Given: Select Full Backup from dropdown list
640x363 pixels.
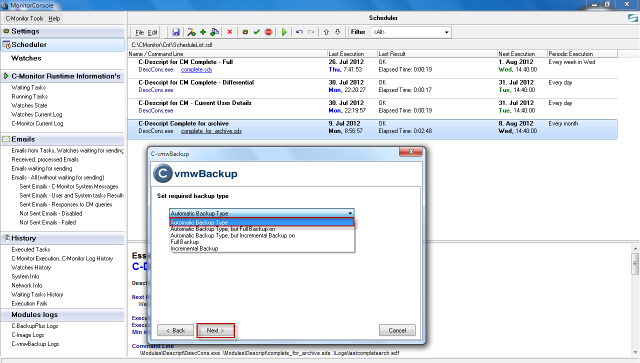Looking at the screenshot, I should 185,242.
